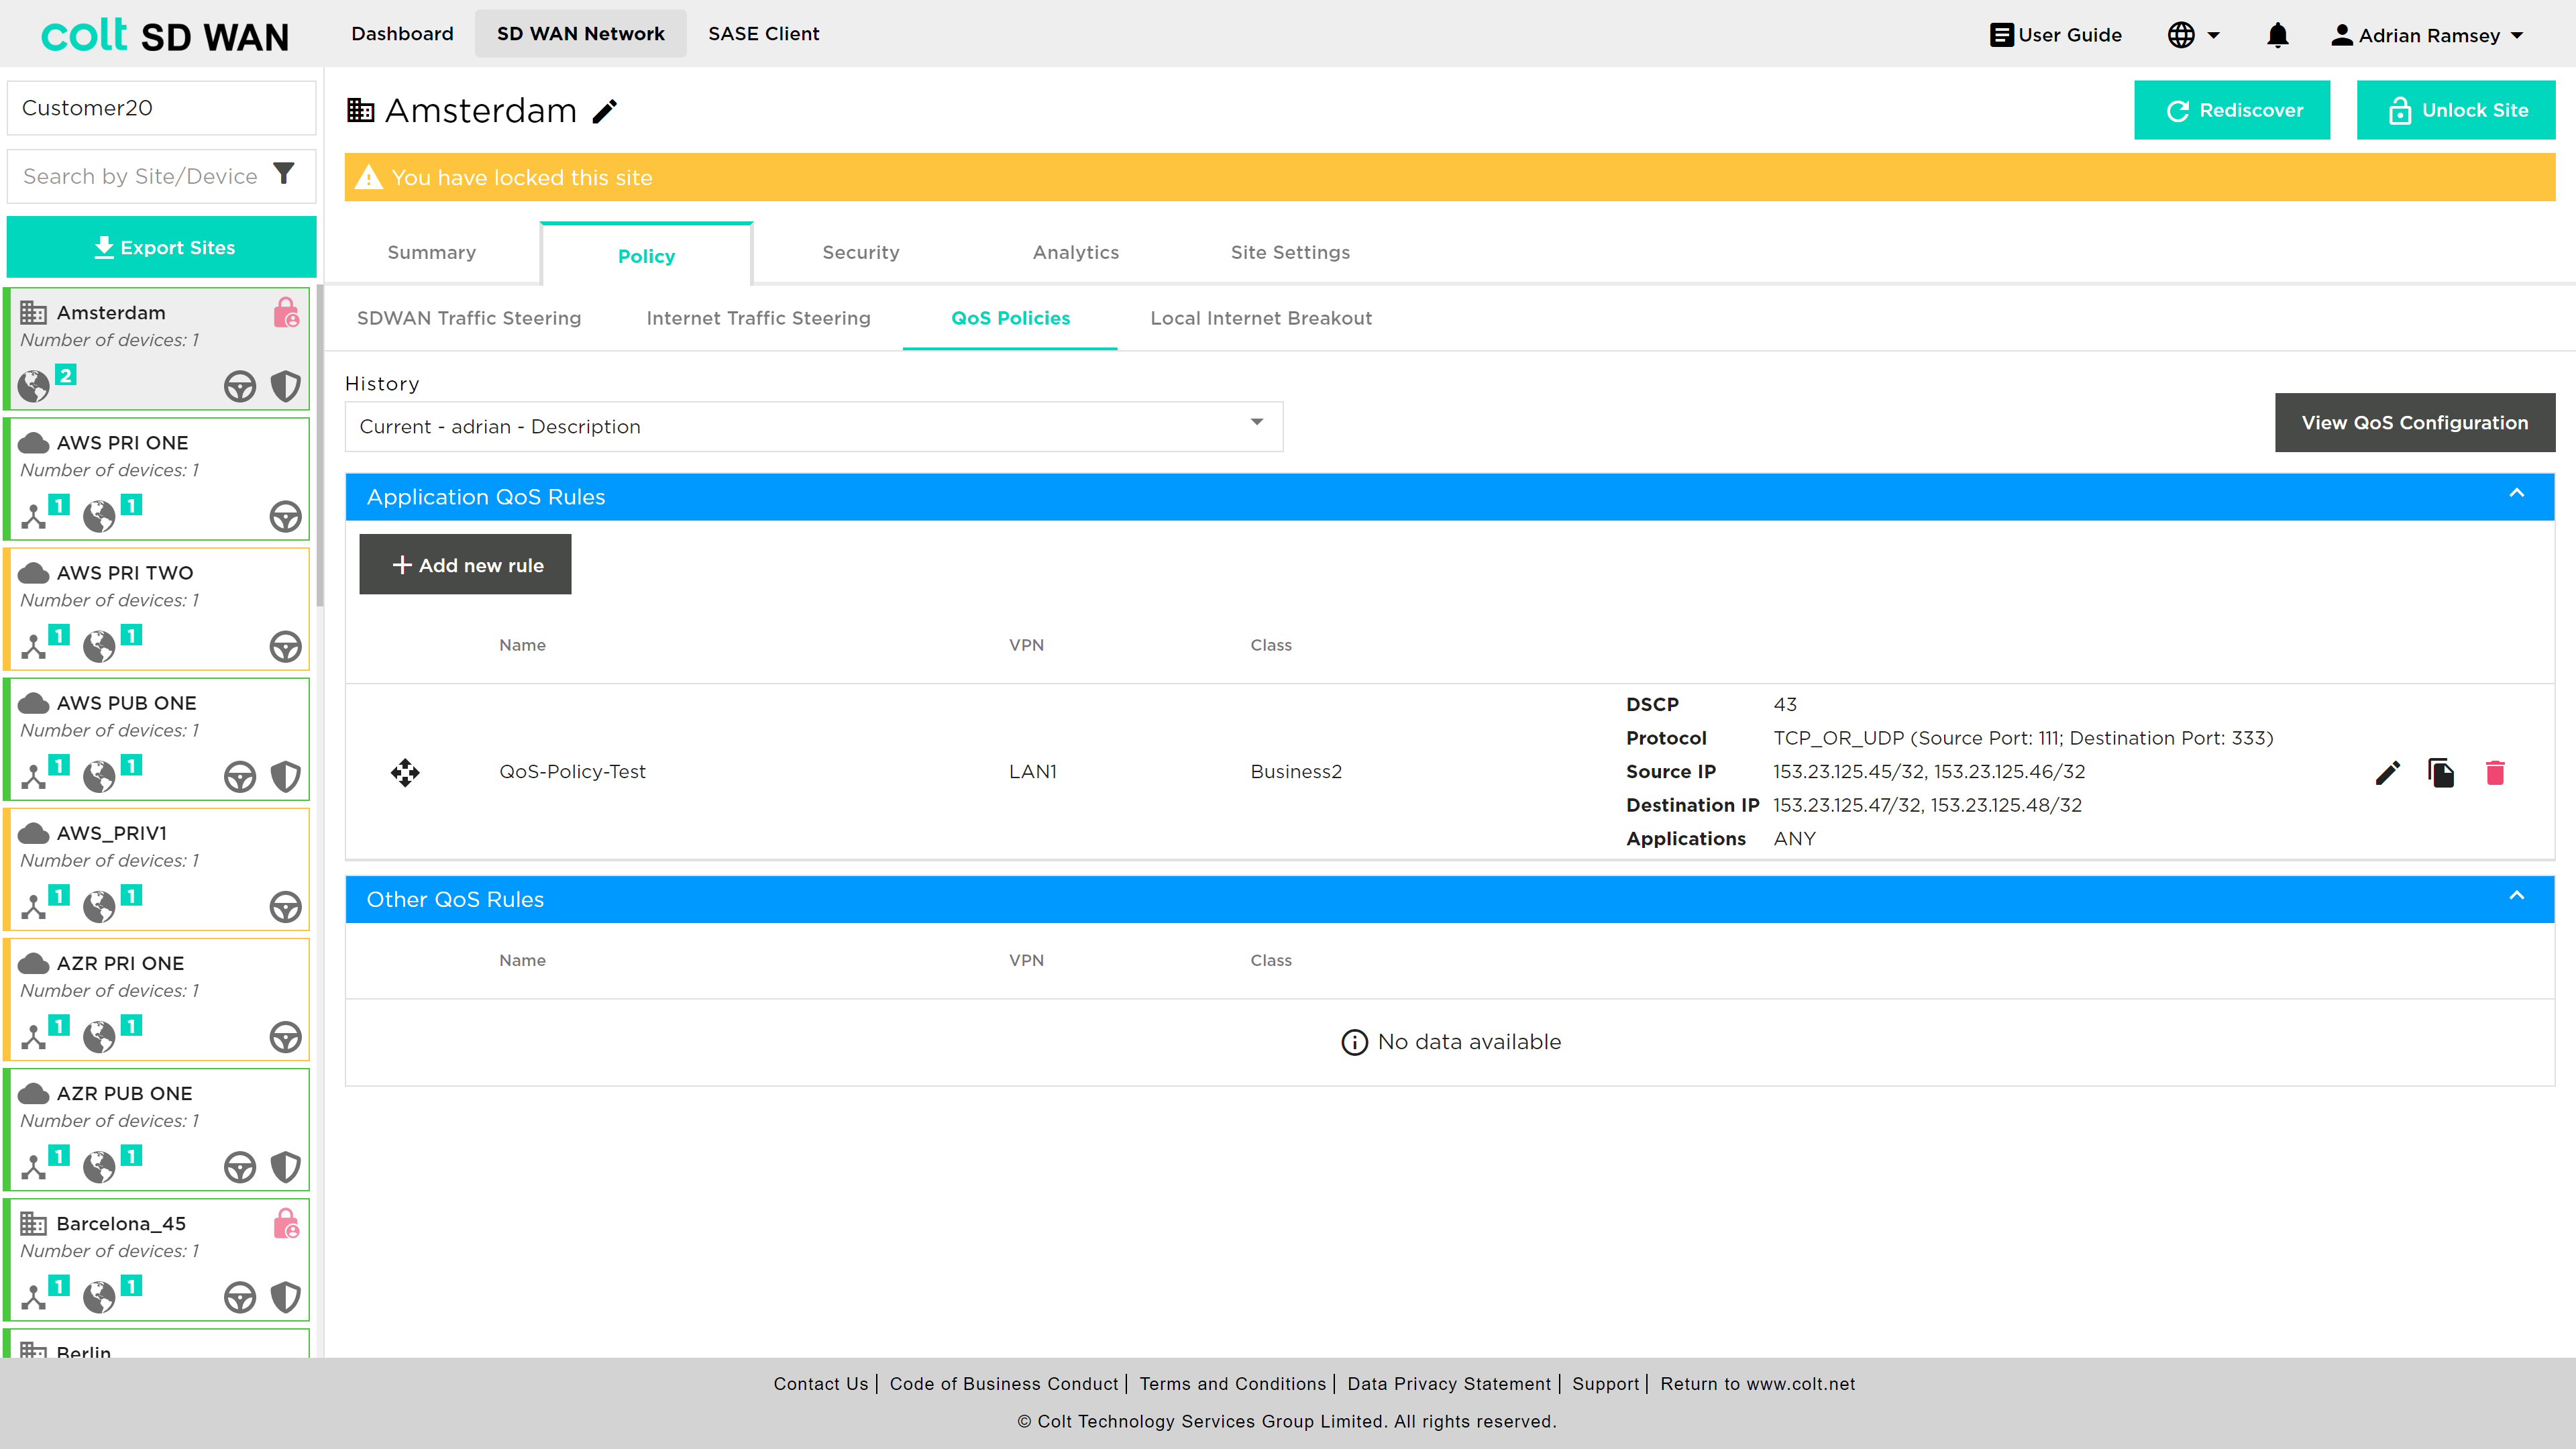Click the steering wheel icon on Amsterdam card
The image size is (2576, 1449).
[240, 386]
